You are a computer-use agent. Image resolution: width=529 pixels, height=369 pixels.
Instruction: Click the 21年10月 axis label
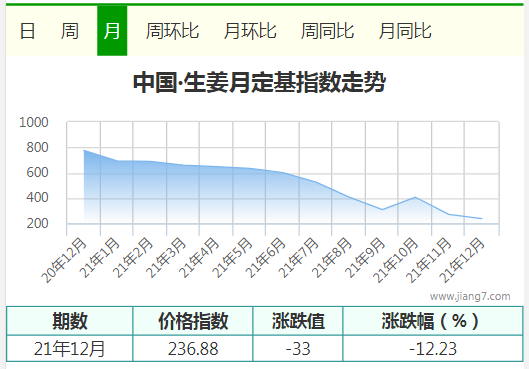(395, 260)
